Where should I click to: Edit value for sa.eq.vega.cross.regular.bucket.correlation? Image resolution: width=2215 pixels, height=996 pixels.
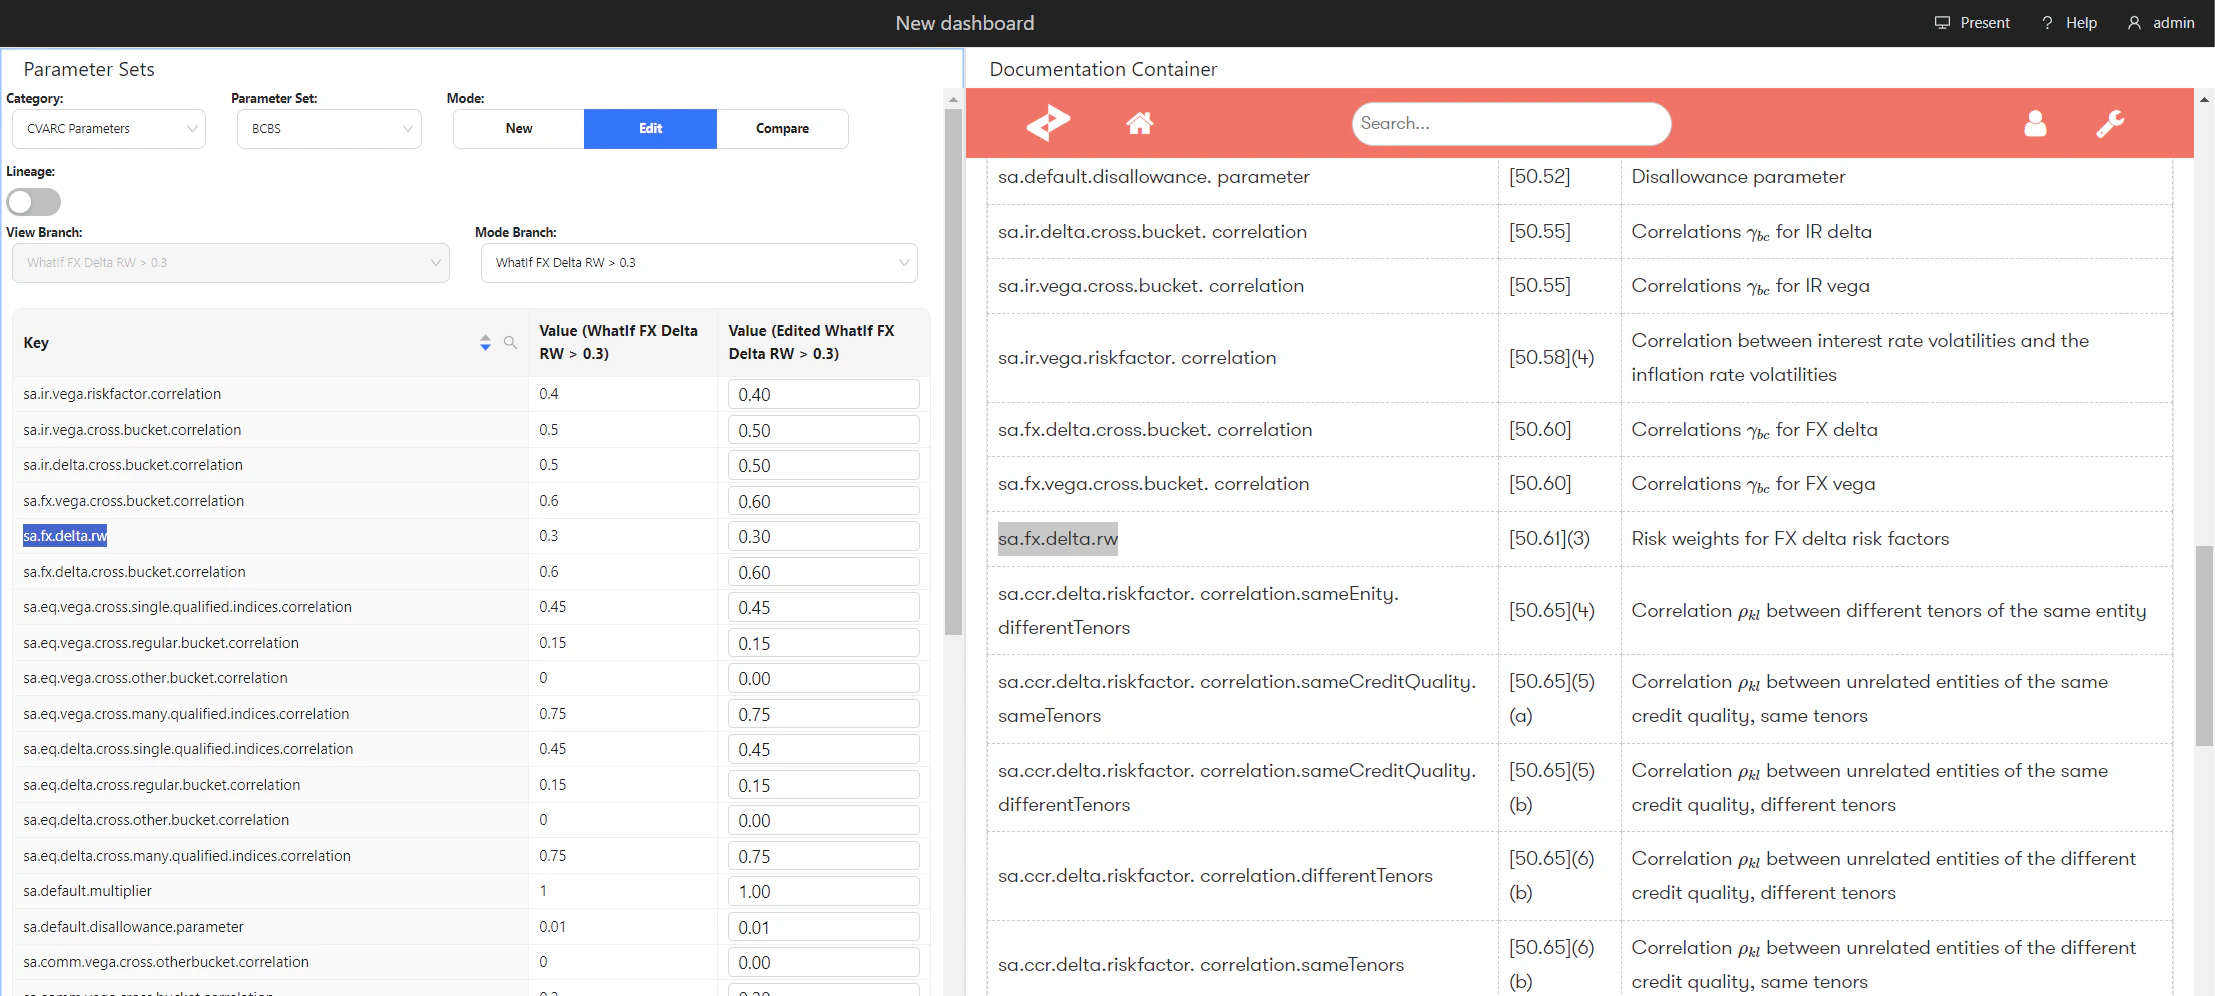pos(823,643)
